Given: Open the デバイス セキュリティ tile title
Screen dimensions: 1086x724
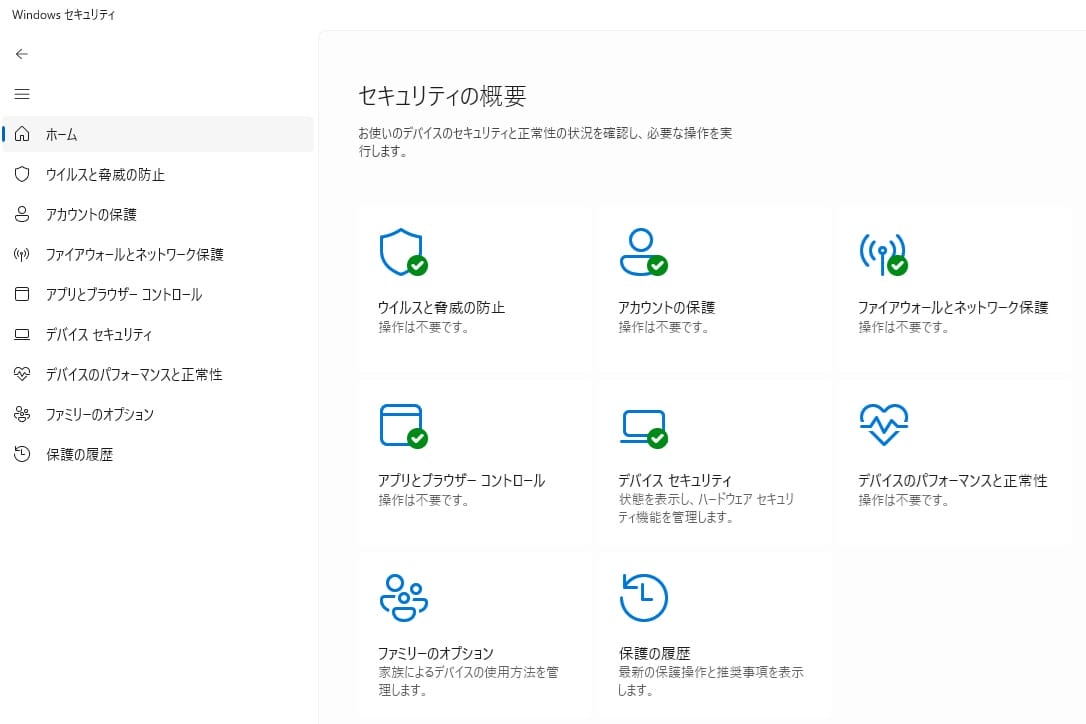Looking at the screenshot, I should [675, 481].
